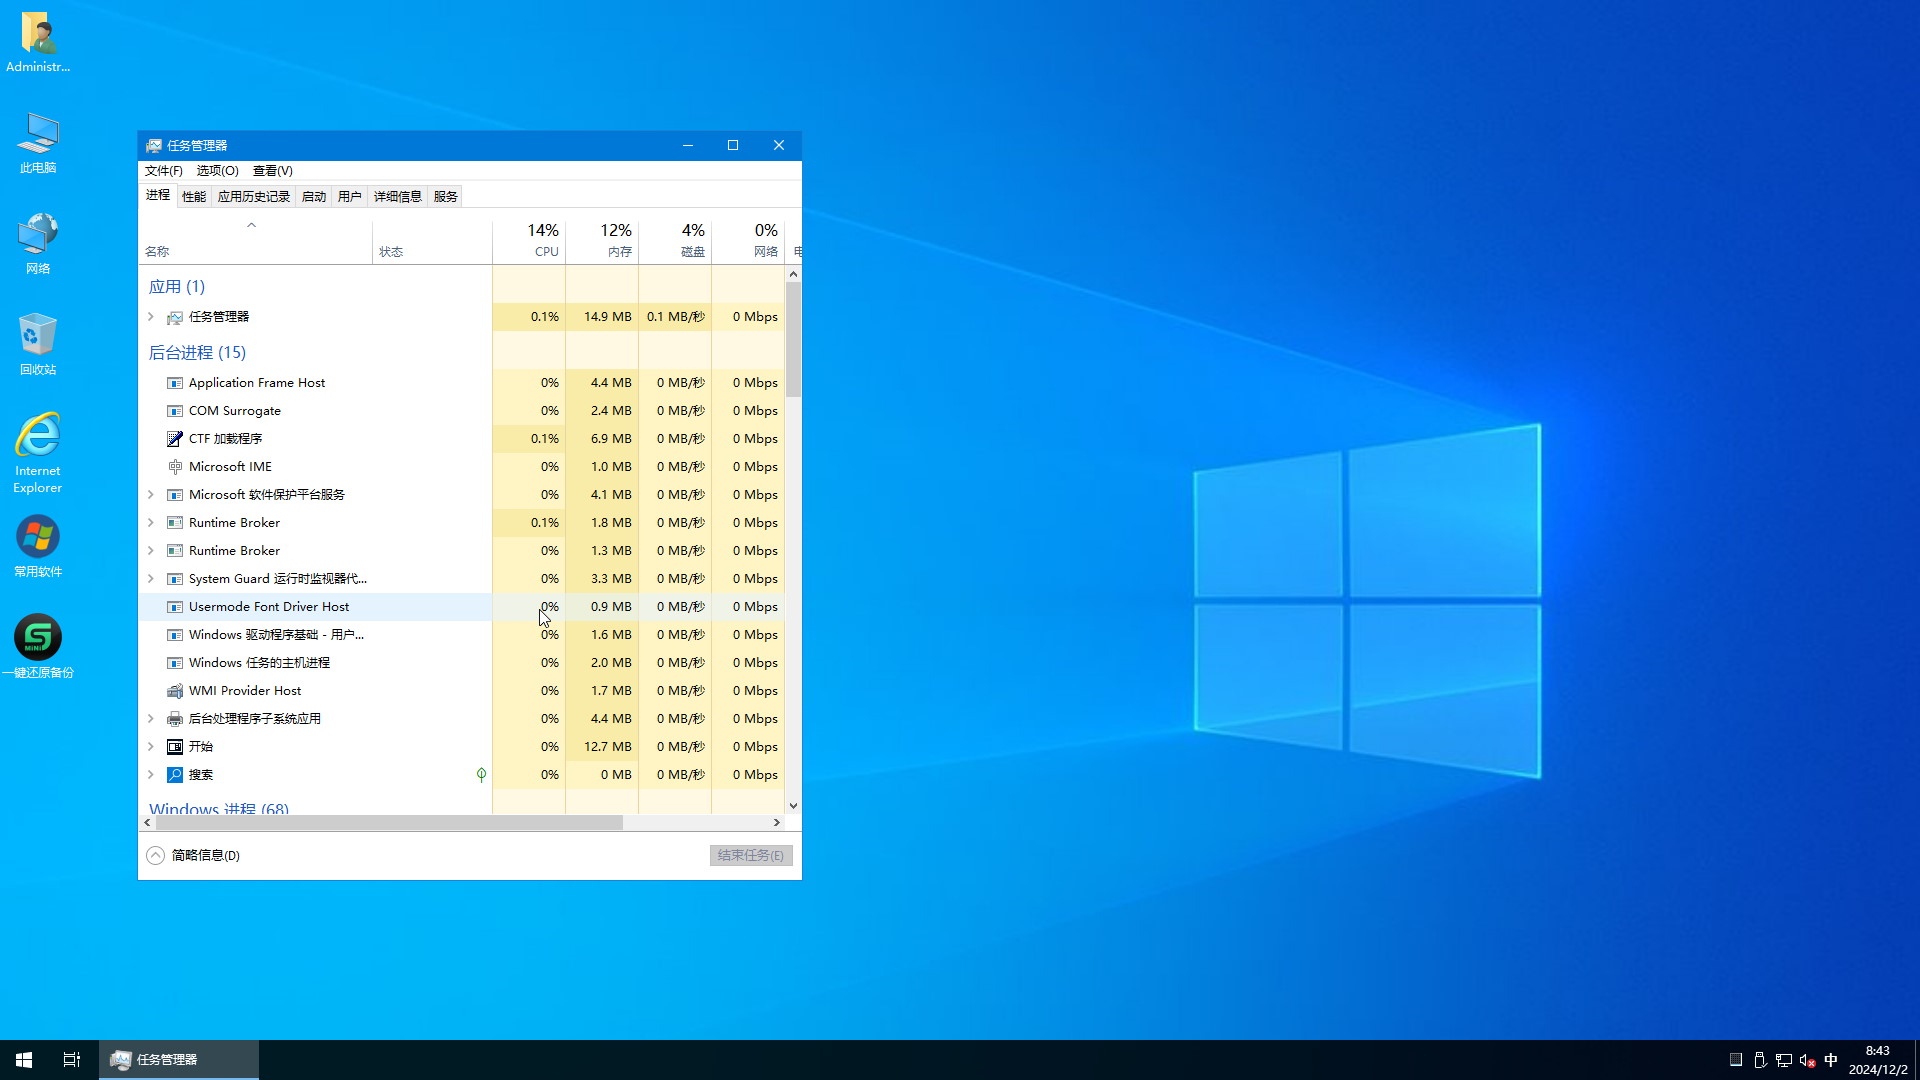Expand the first Runtime Broker row
The height and width of the screenshot is (1080, 1920).
pos(151,523)
